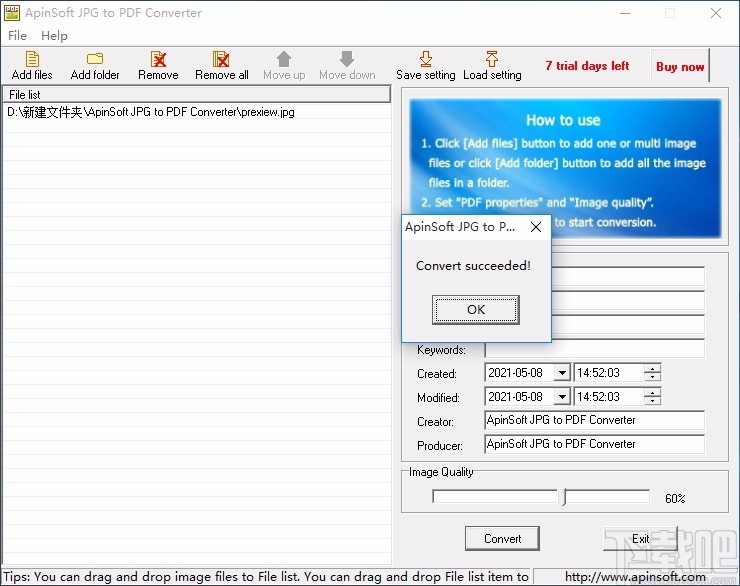The image size is (740, 586).
Task: Click the Image Quality slider handle
Action: coord(564,497)
